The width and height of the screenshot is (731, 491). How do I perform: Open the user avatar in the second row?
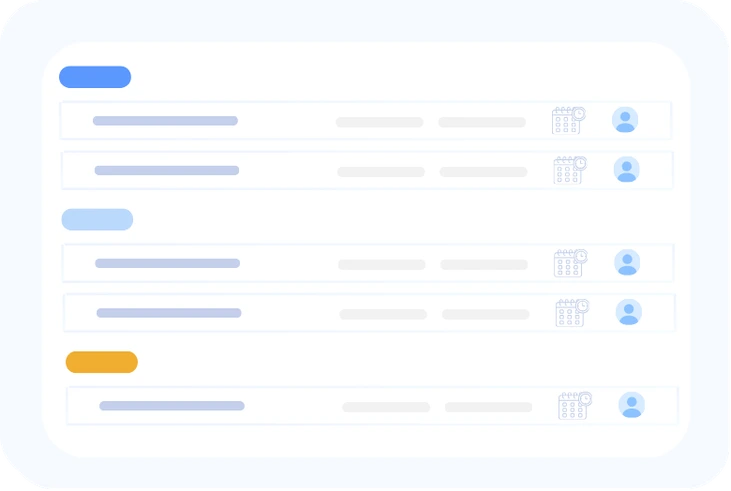(627, 170)
